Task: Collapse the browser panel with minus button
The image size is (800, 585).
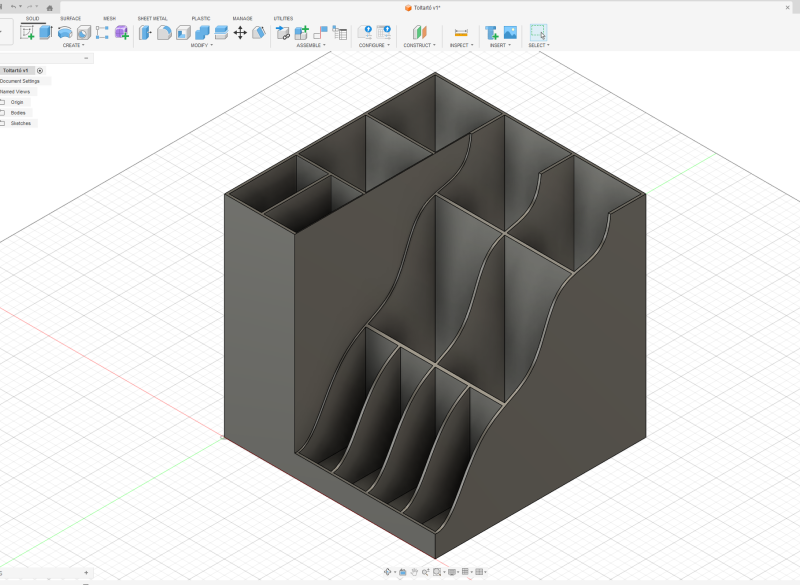Action: 86,58
